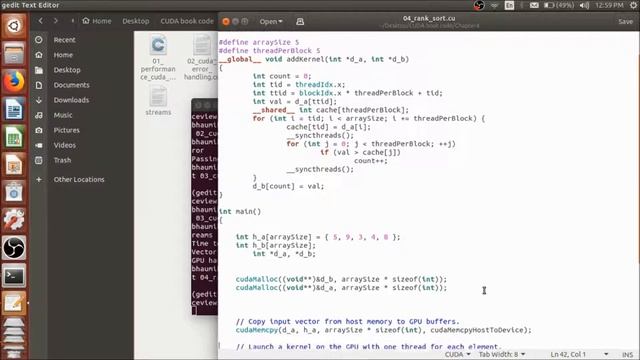The width and height of the screenshot is (640, 360).
Task: Open LibreOffice Writer from dock
Action: [13, 109]
